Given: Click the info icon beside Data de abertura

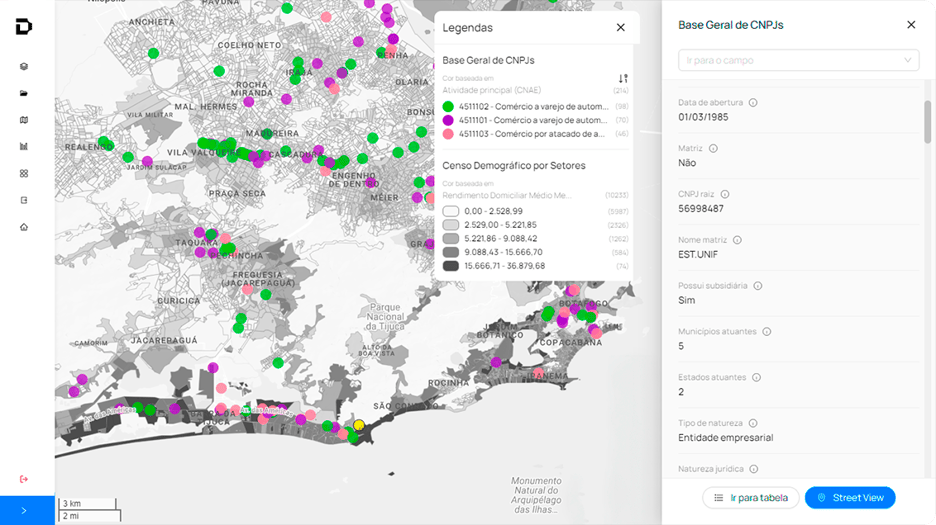Looking at the screenshot, I should click(x=753, y=103).
